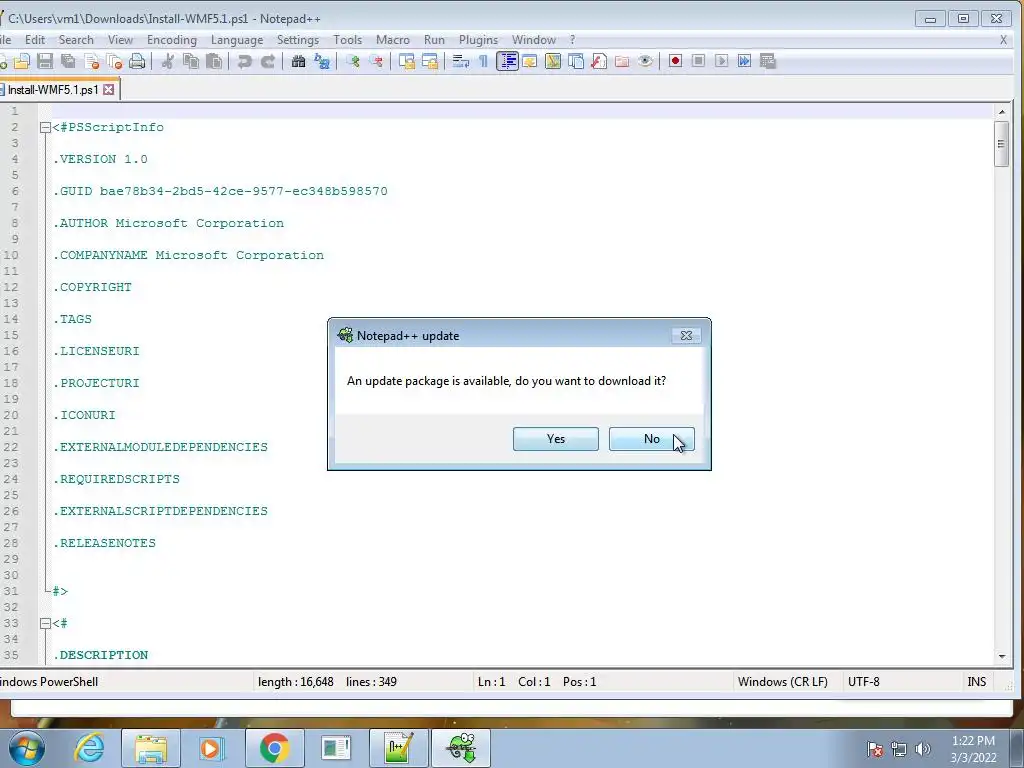Open the Windows Start button
The height and width of the screenshot is (768, 1024).
[27, 748]
